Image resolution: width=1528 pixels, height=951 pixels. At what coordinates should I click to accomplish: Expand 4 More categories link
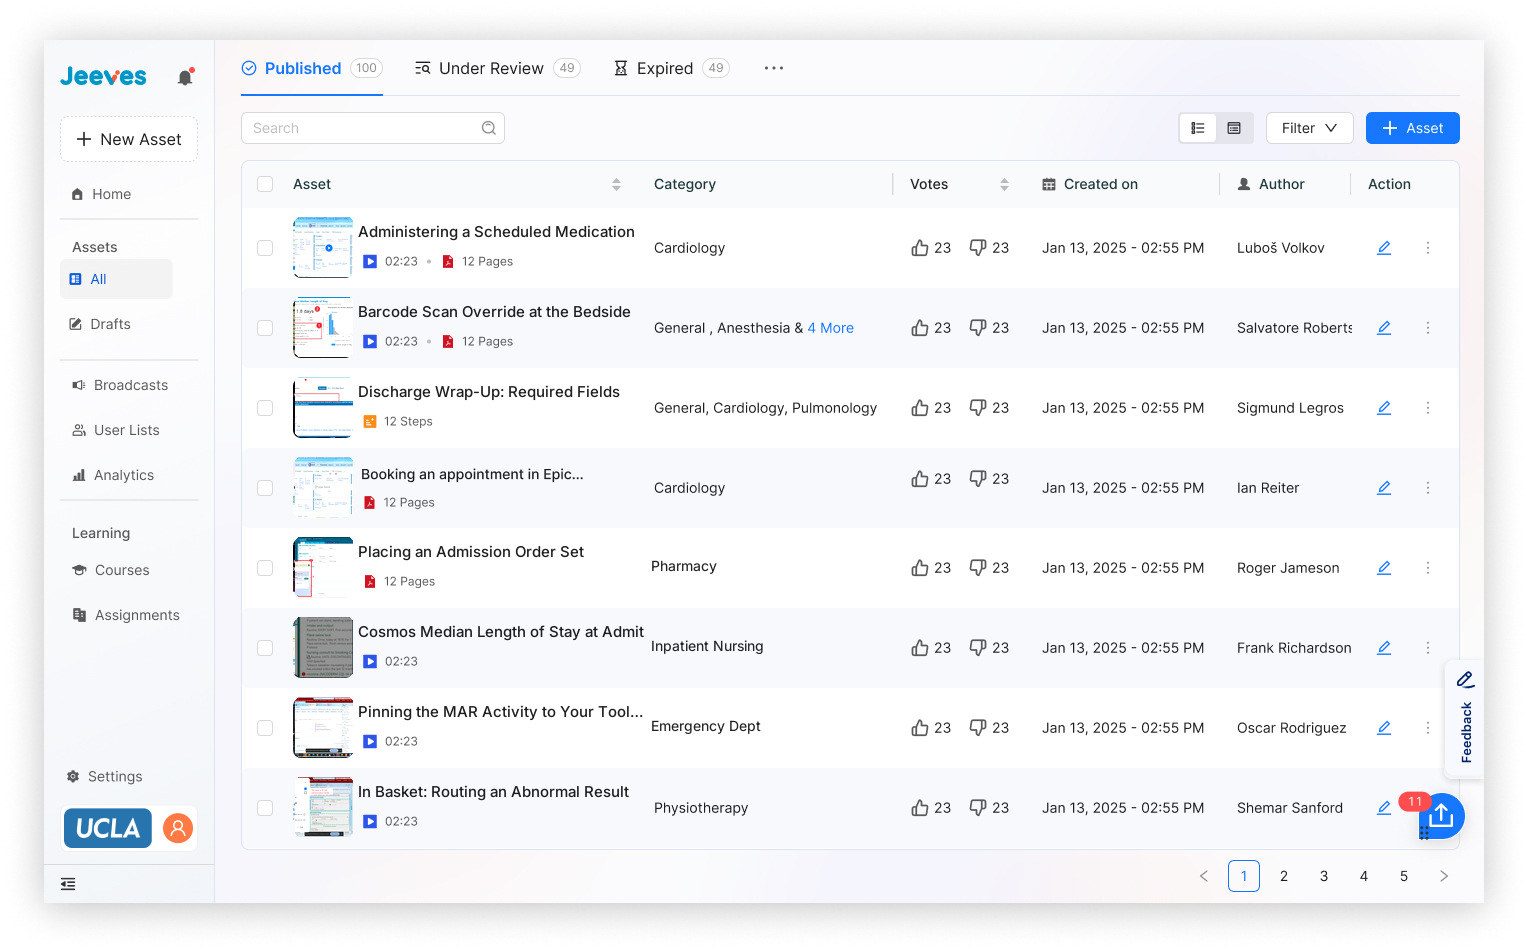click(x=830, y=328)
